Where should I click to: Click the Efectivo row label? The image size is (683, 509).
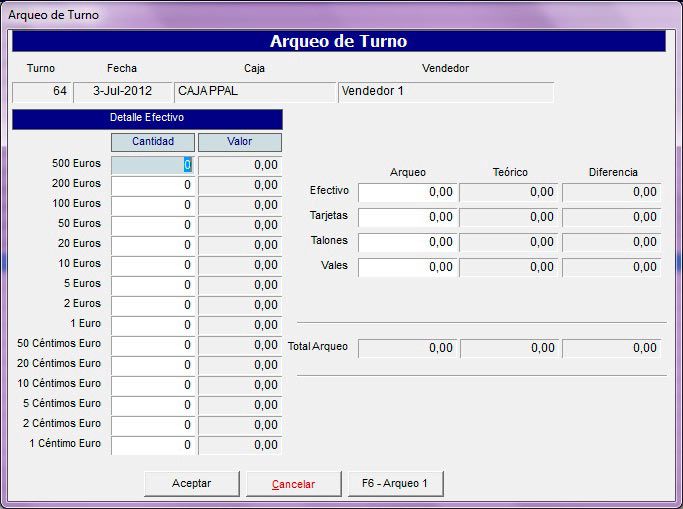(x=329, y=190)
